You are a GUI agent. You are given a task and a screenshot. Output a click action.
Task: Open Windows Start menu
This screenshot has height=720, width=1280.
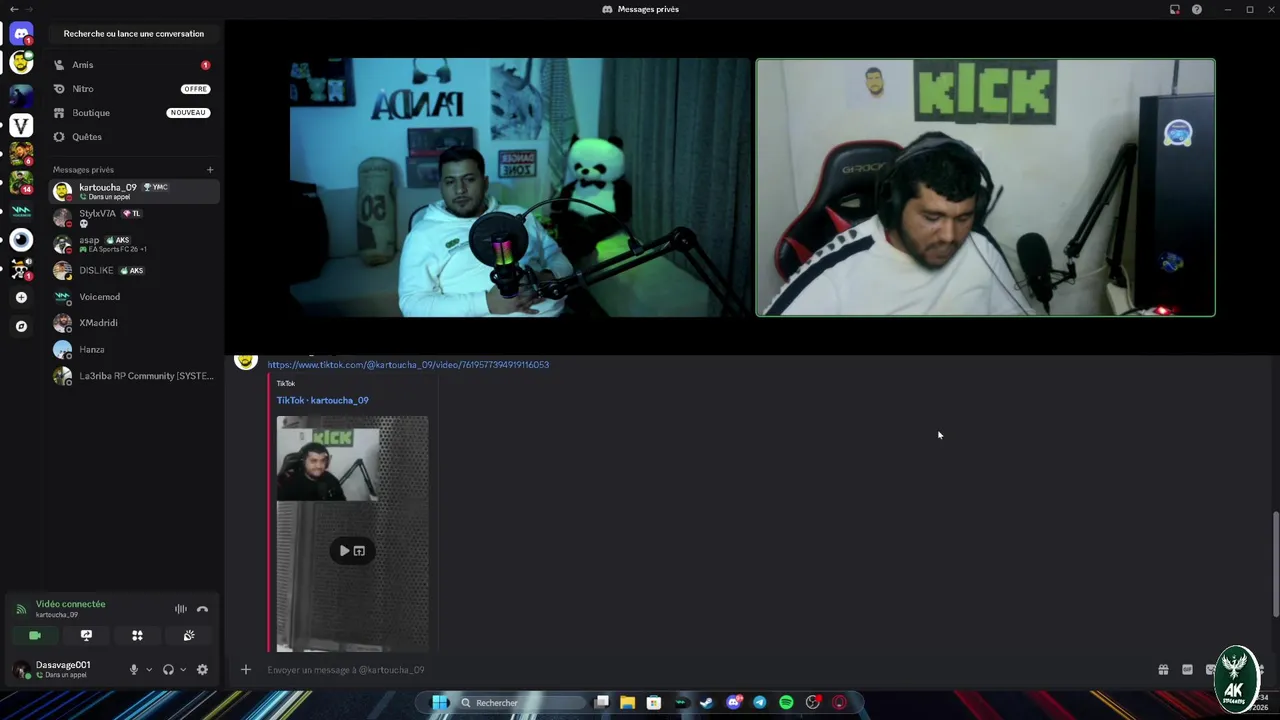coord(439,703)
